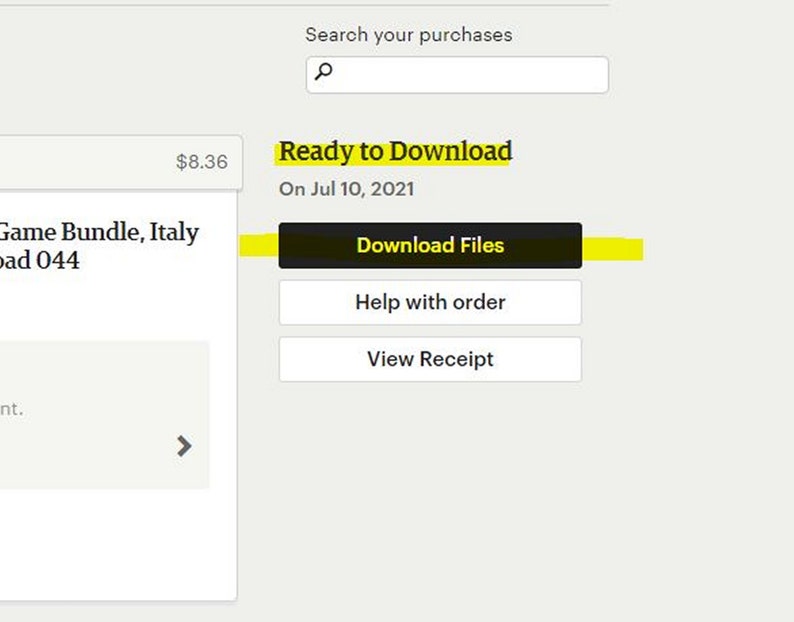Click the Search your purchases label
The height and width of the screenshot is (622, 794).
coord(409,35)
